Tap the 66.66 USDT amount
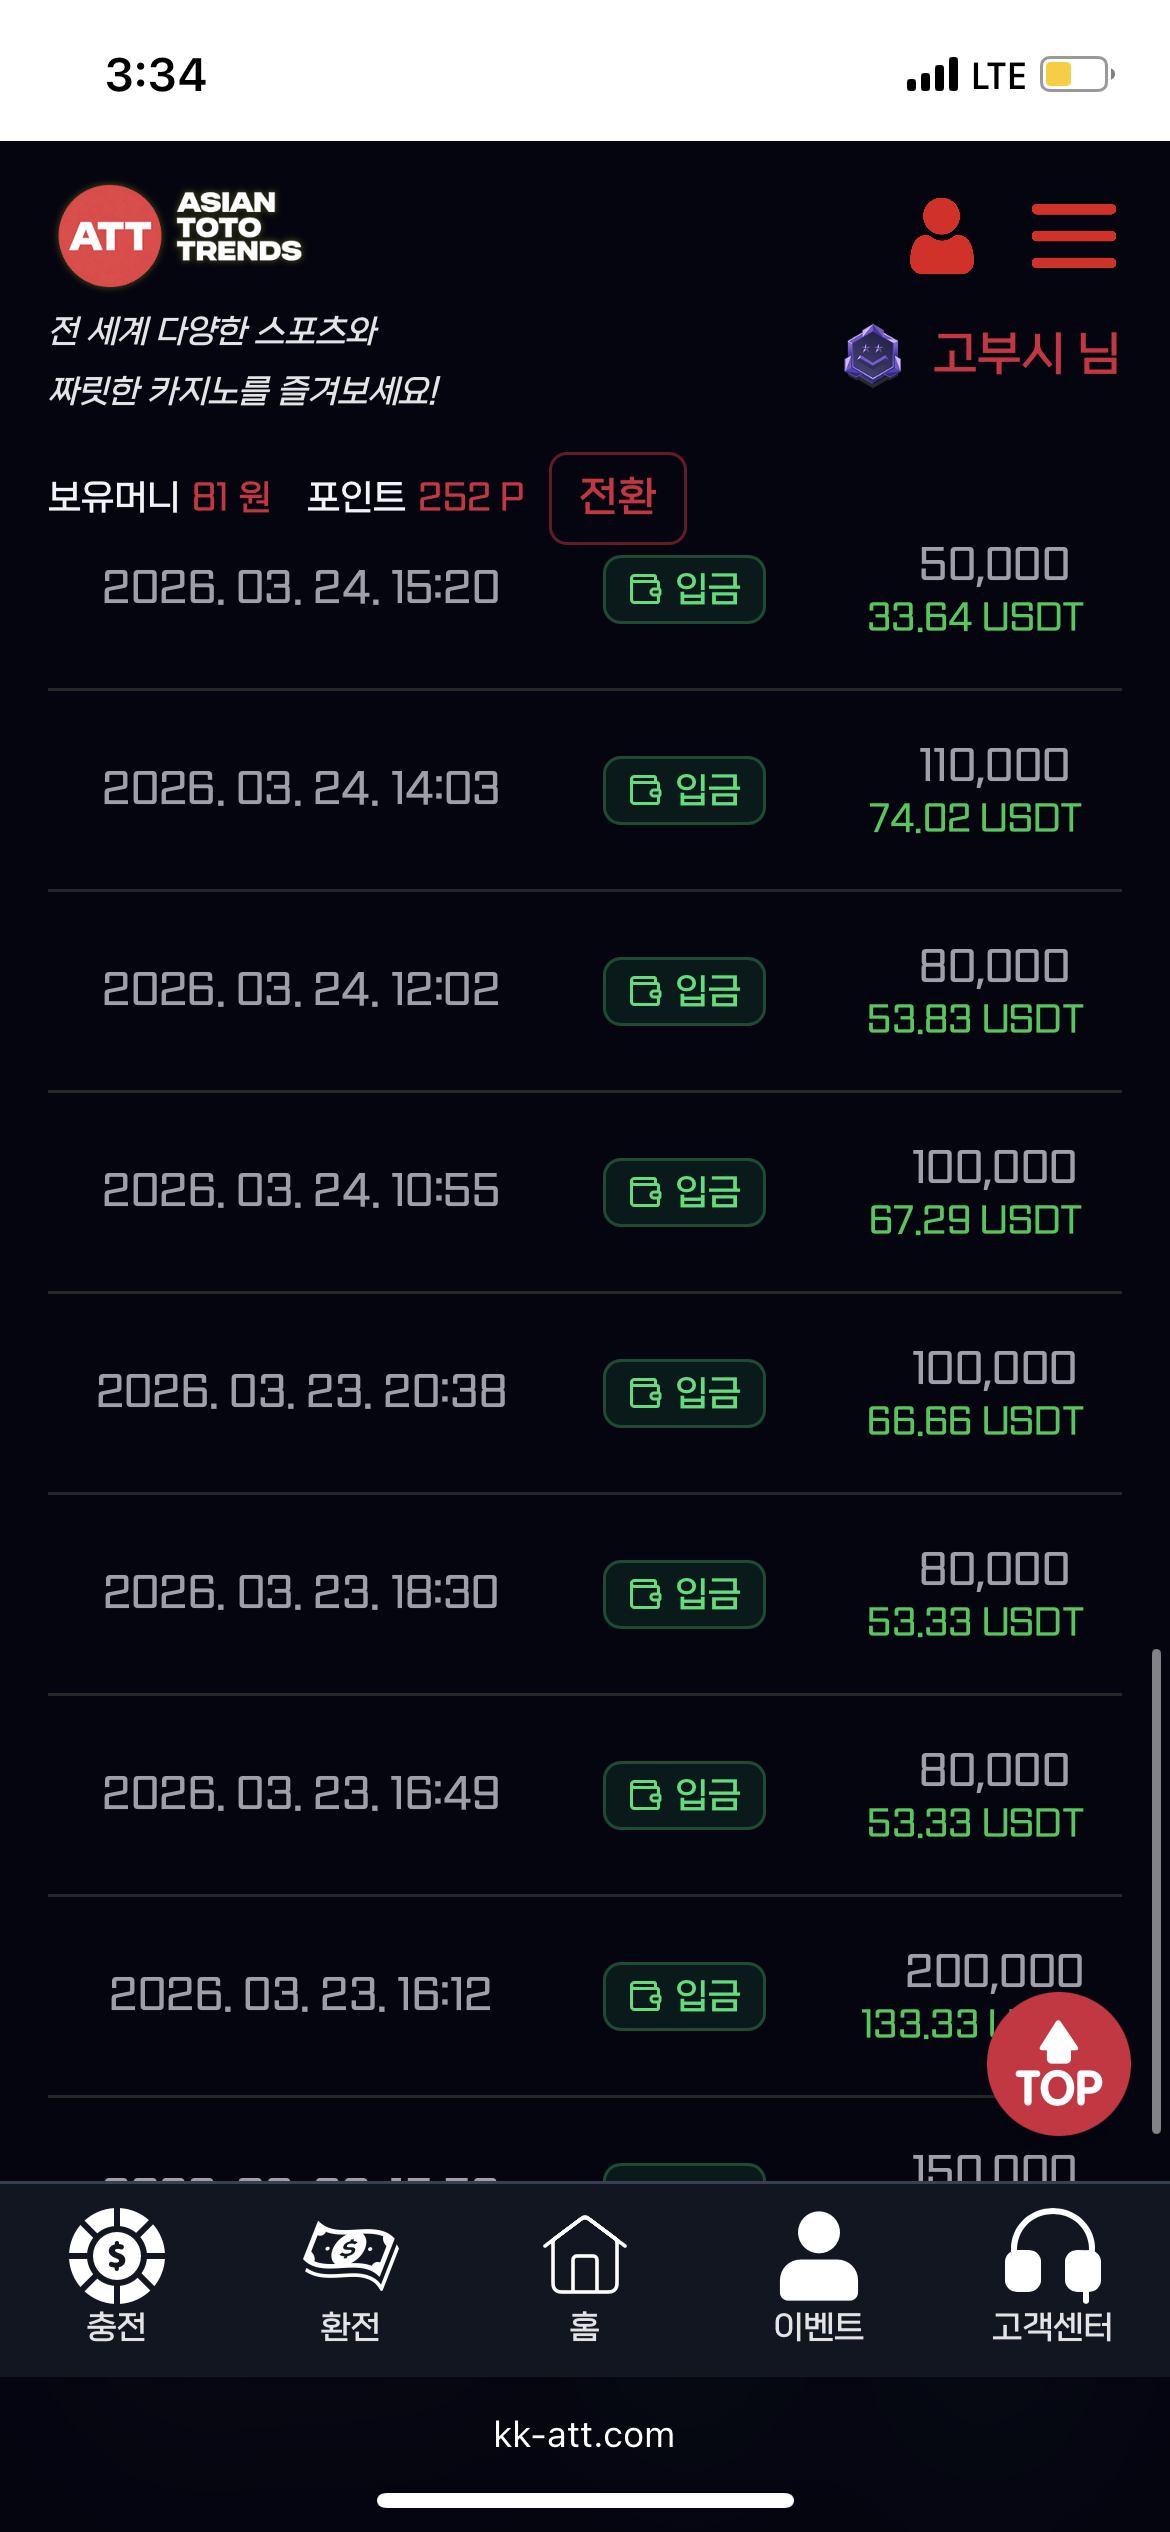Image resolution: width=1170 pixels, height=2532 pixels. pyautogui.click(x=974, y=1421)
